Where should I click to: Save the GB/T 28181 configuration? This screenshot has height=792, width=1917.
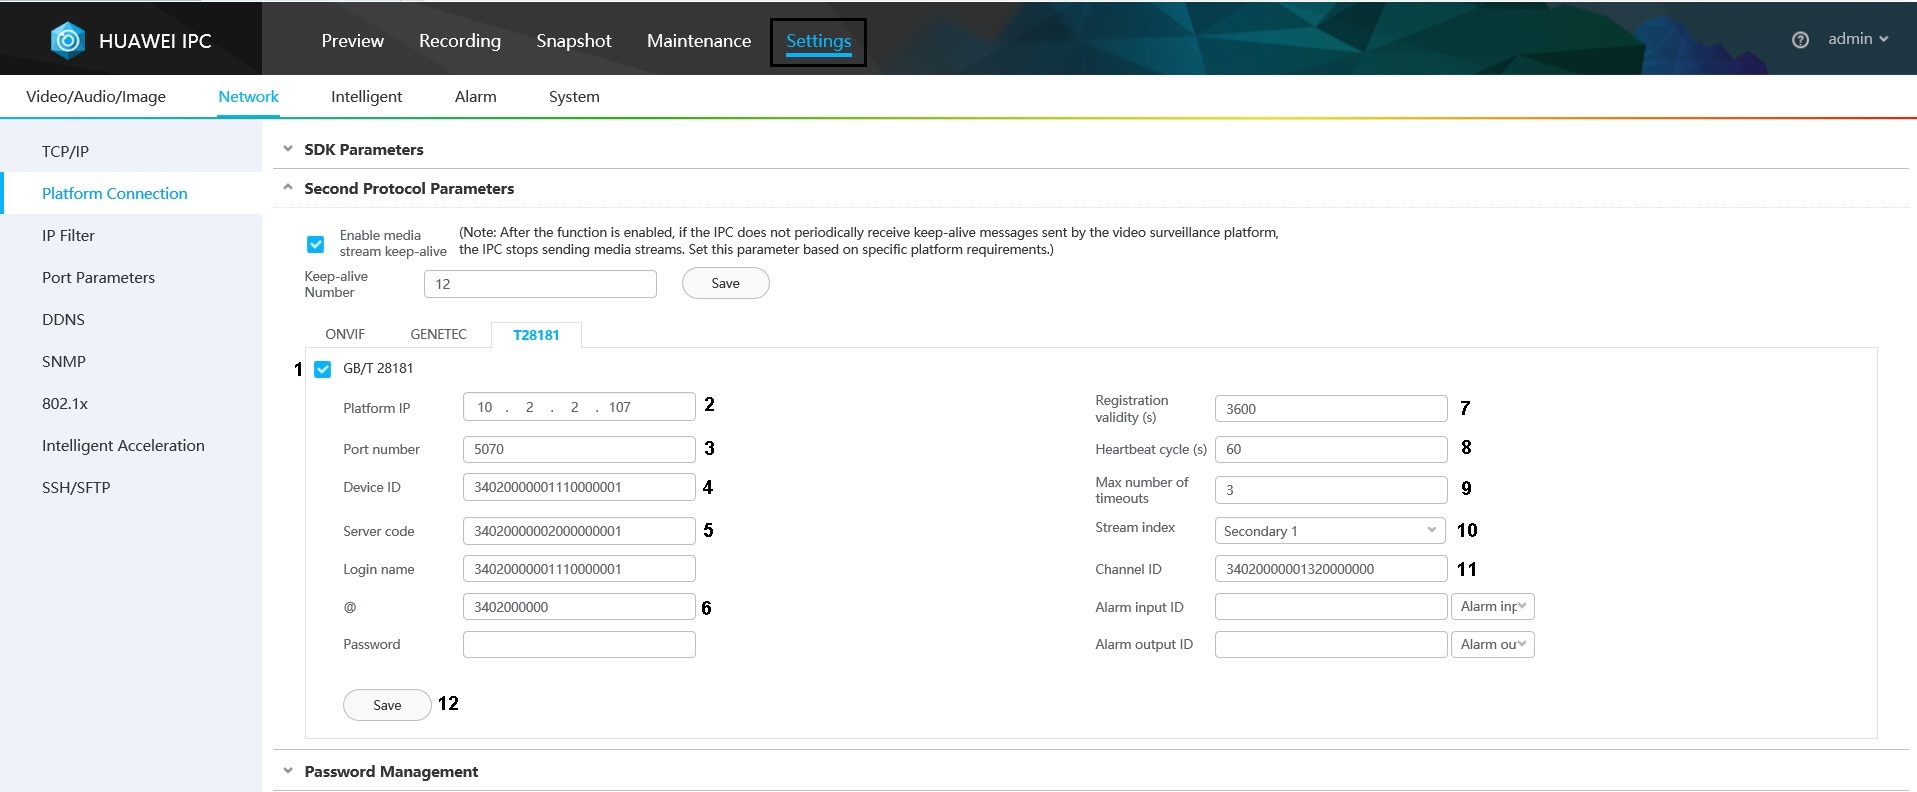tap(387, 705)
